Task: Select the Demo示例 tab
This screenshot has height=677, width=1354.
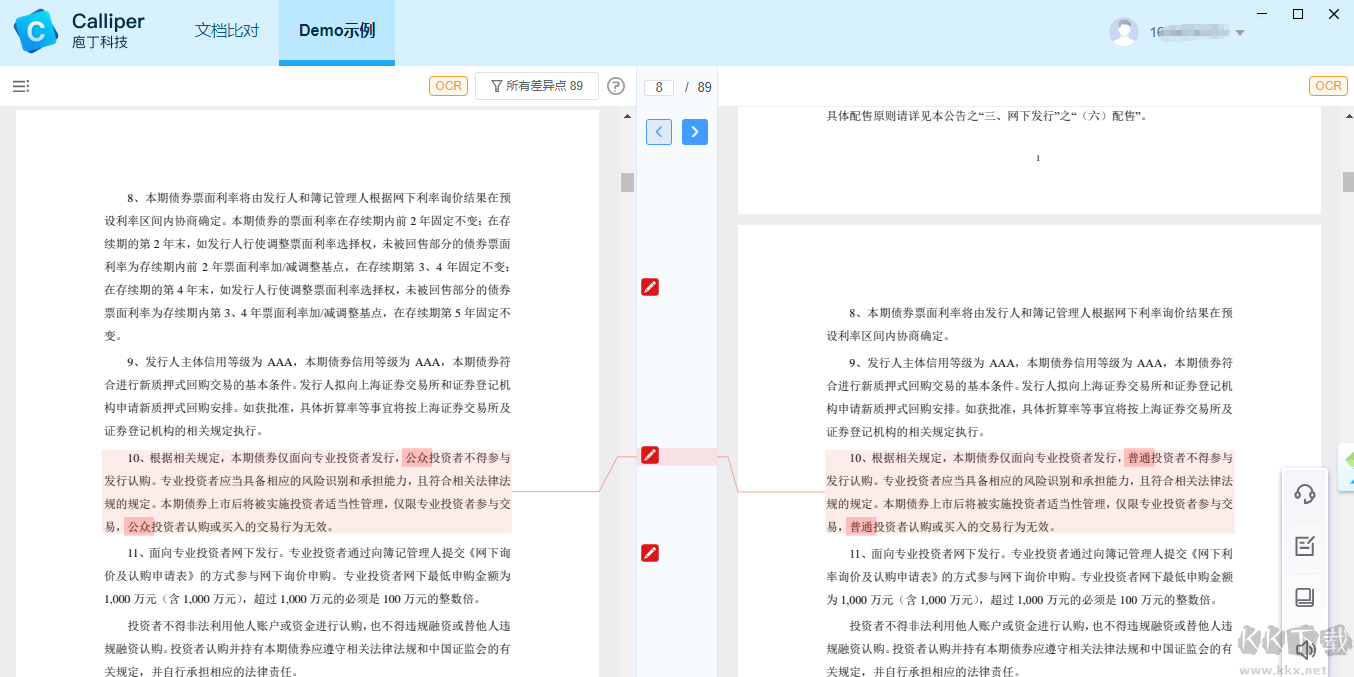Action: (x=337, y=31)
